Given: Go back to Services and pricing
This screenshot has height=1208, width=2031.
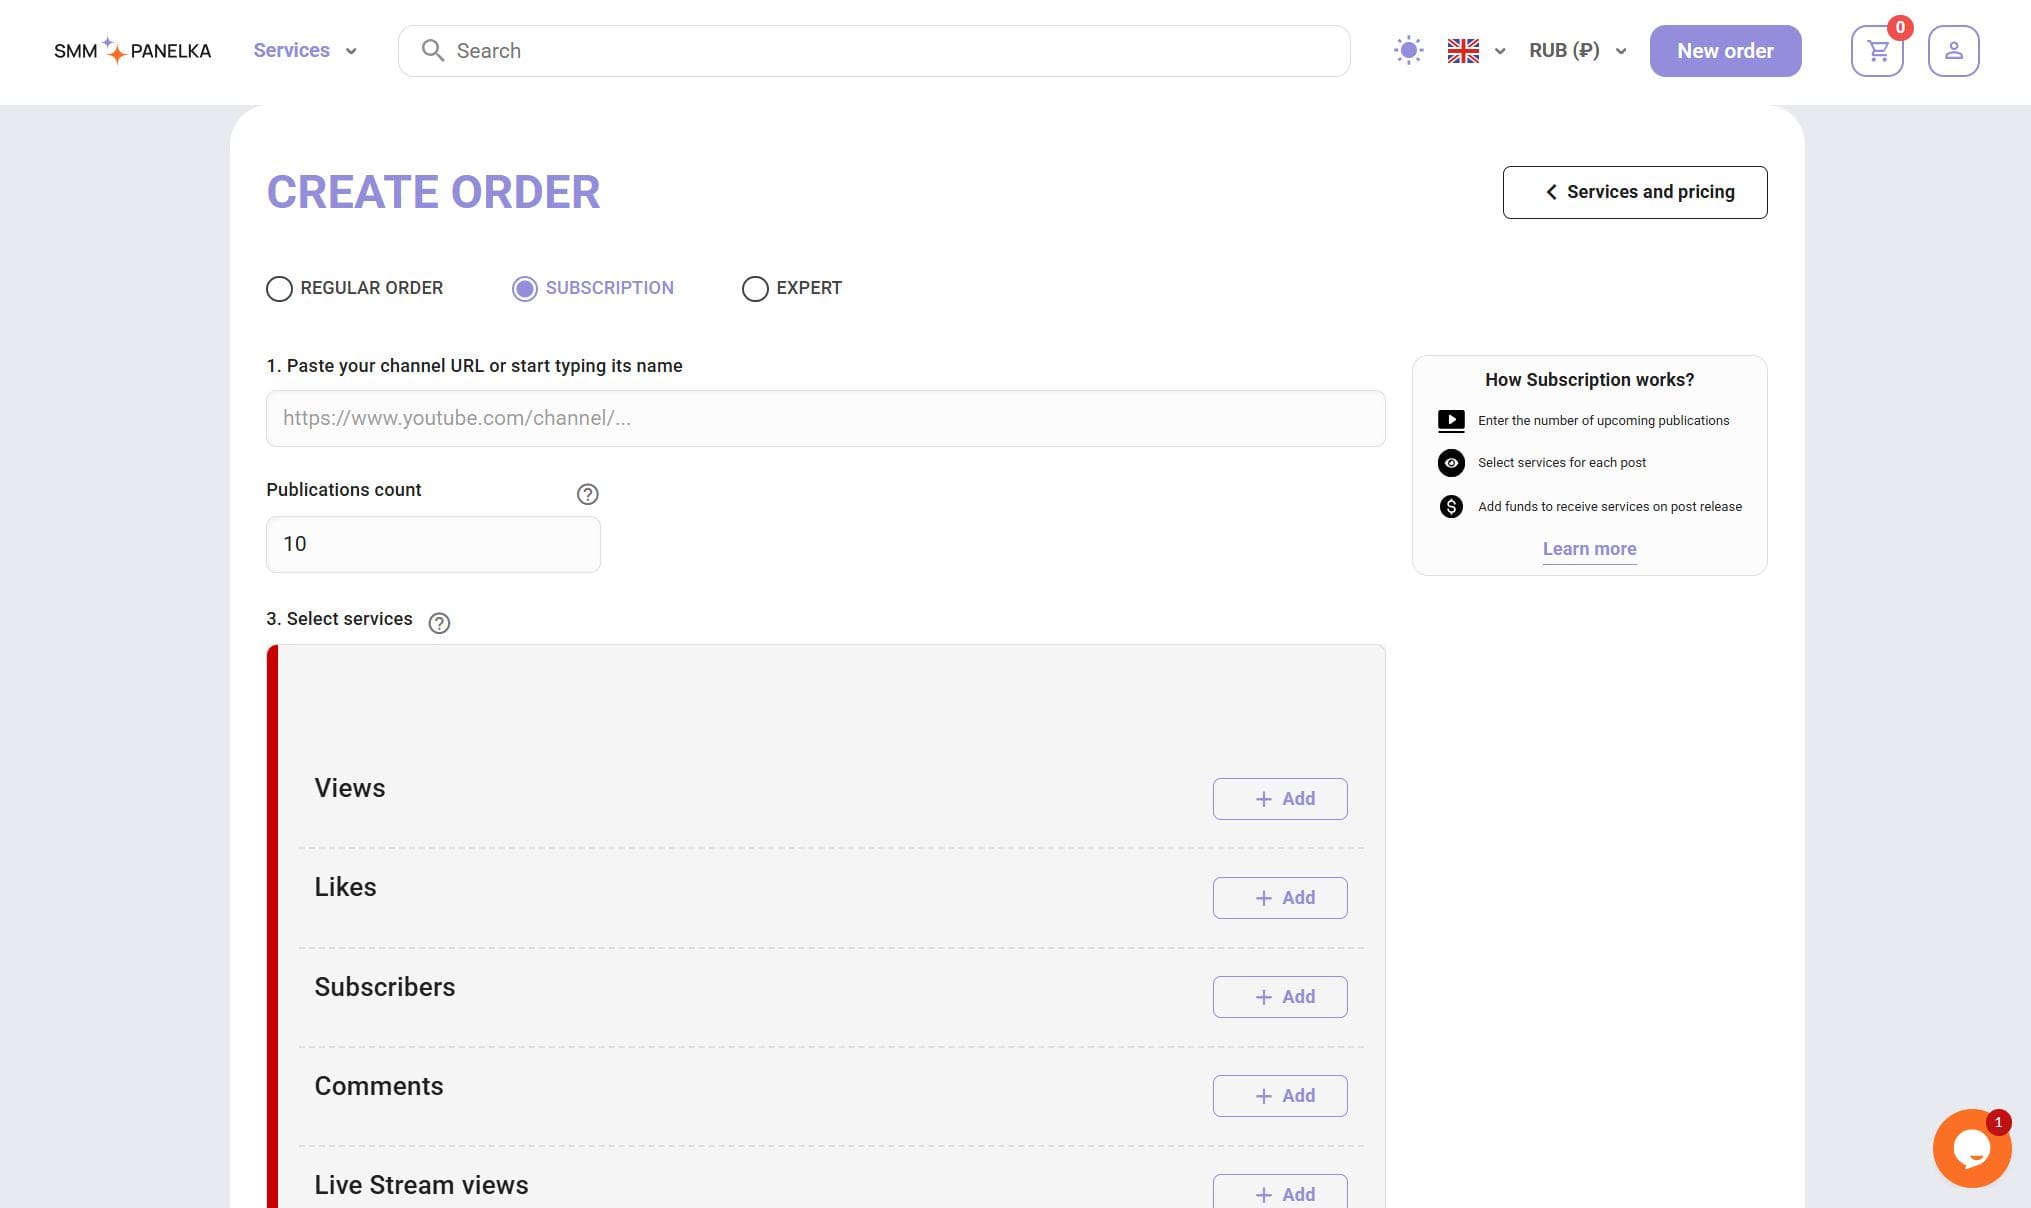Looking at the screenshot, I should coord(1634,192).
